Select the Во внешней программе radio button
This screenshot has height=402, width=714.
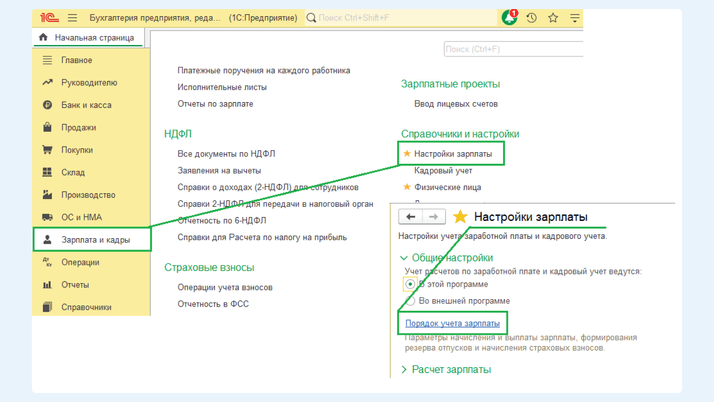coord(410,301)
